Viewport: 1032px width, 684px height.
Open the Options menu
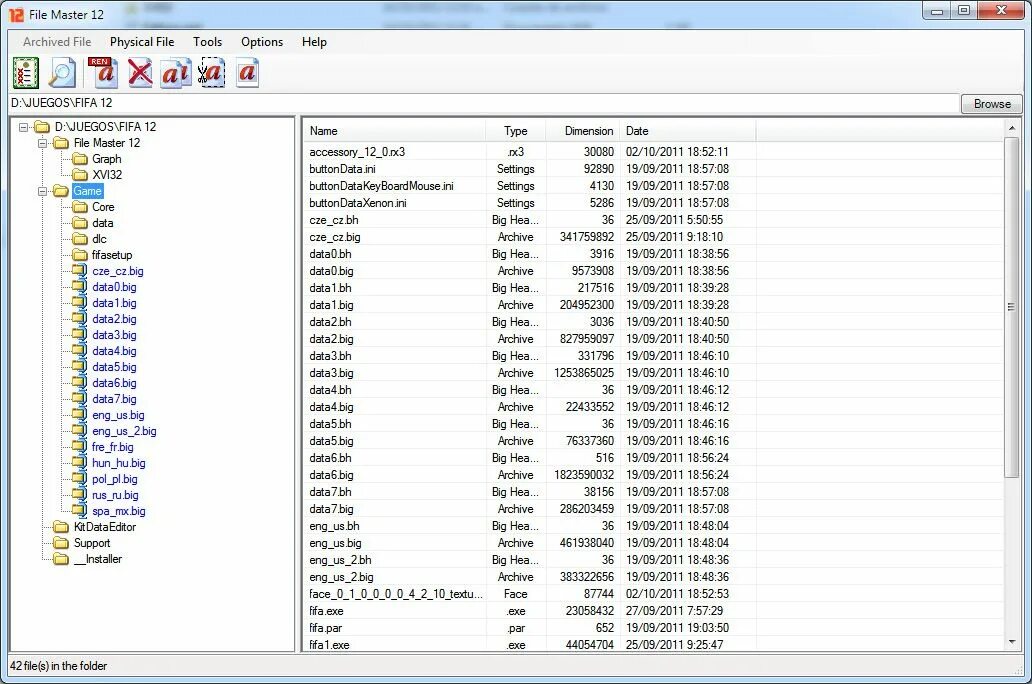tap(262, 41)
